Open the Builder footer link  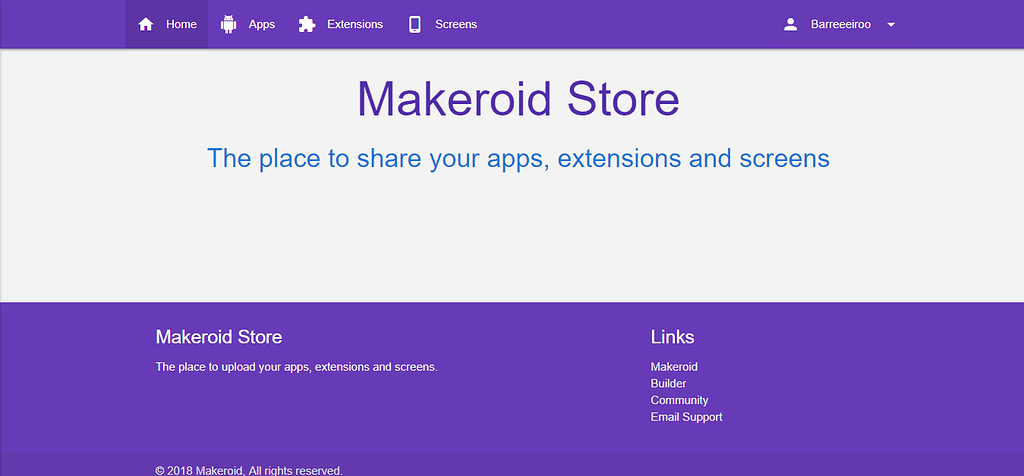668,383
